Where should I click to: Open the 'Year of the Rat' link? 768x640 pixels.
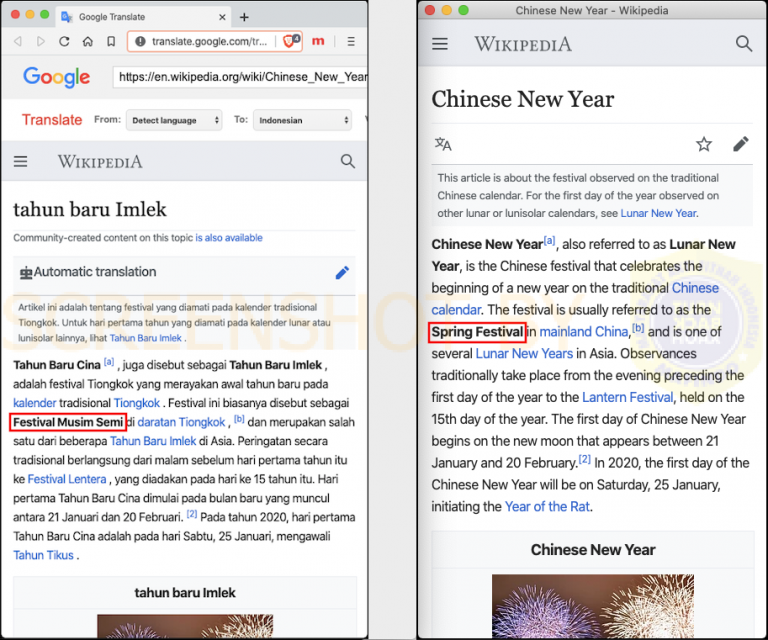[x=547, y=506]
